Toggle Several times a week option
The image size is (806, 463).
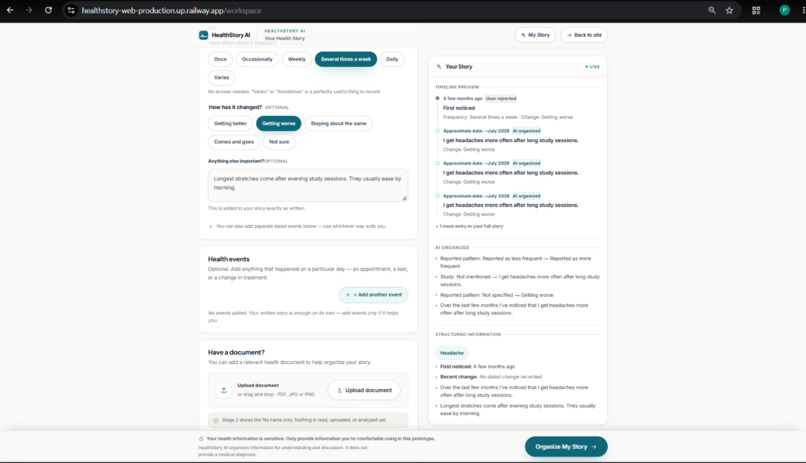pos(346,59)
